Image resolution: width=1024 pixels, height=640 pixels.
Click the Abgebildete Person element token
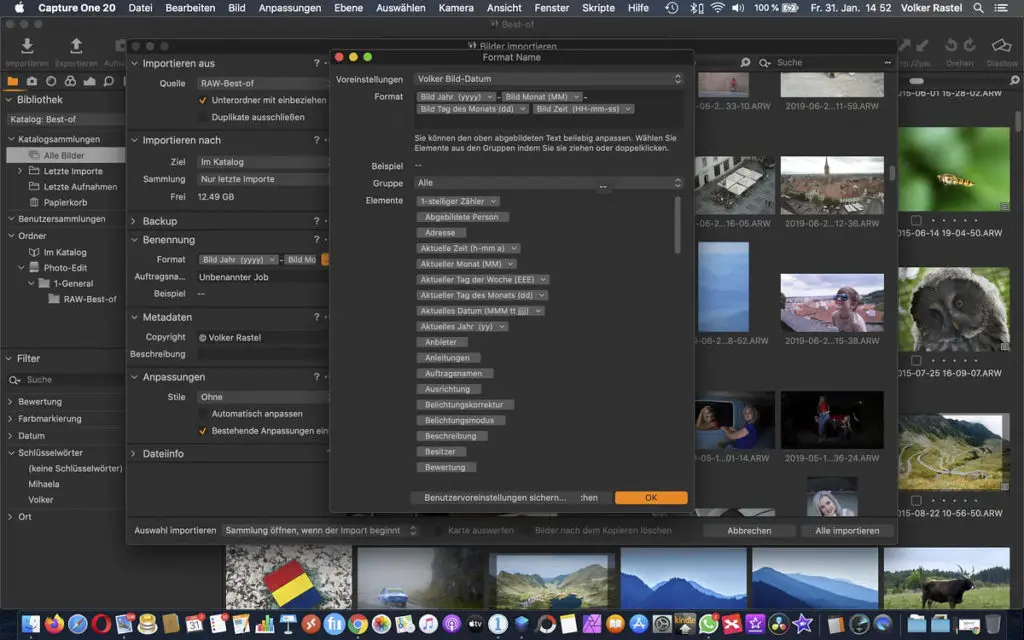point(462,217)
